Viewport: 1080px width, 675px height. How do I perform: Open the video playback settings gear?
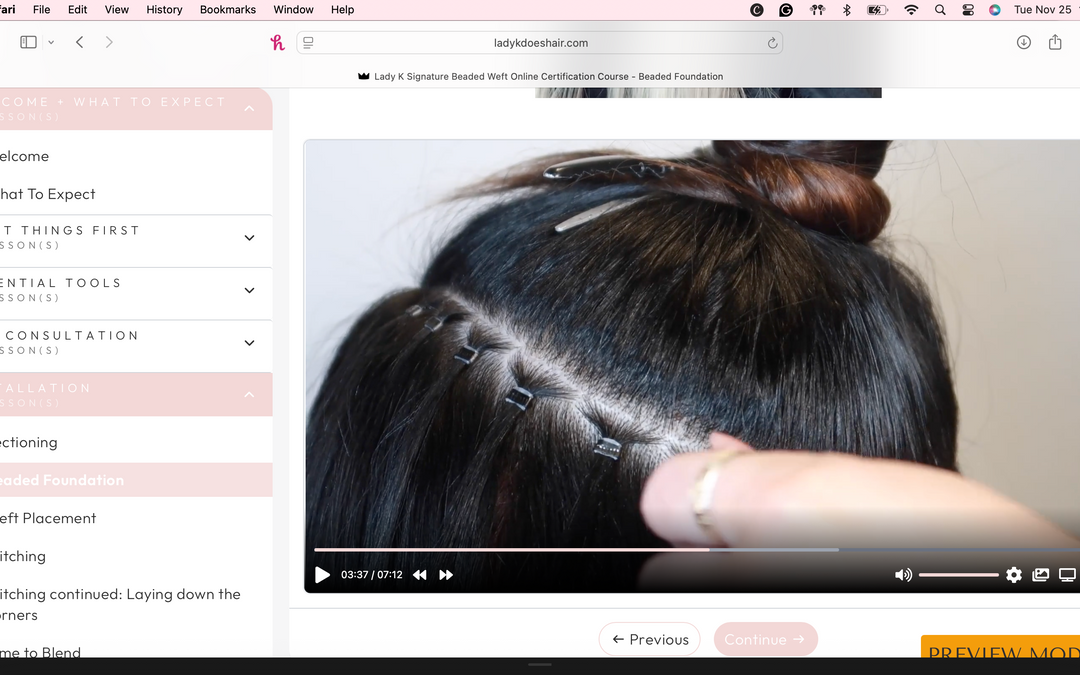pyautogui.click(x=1014, y=575)
